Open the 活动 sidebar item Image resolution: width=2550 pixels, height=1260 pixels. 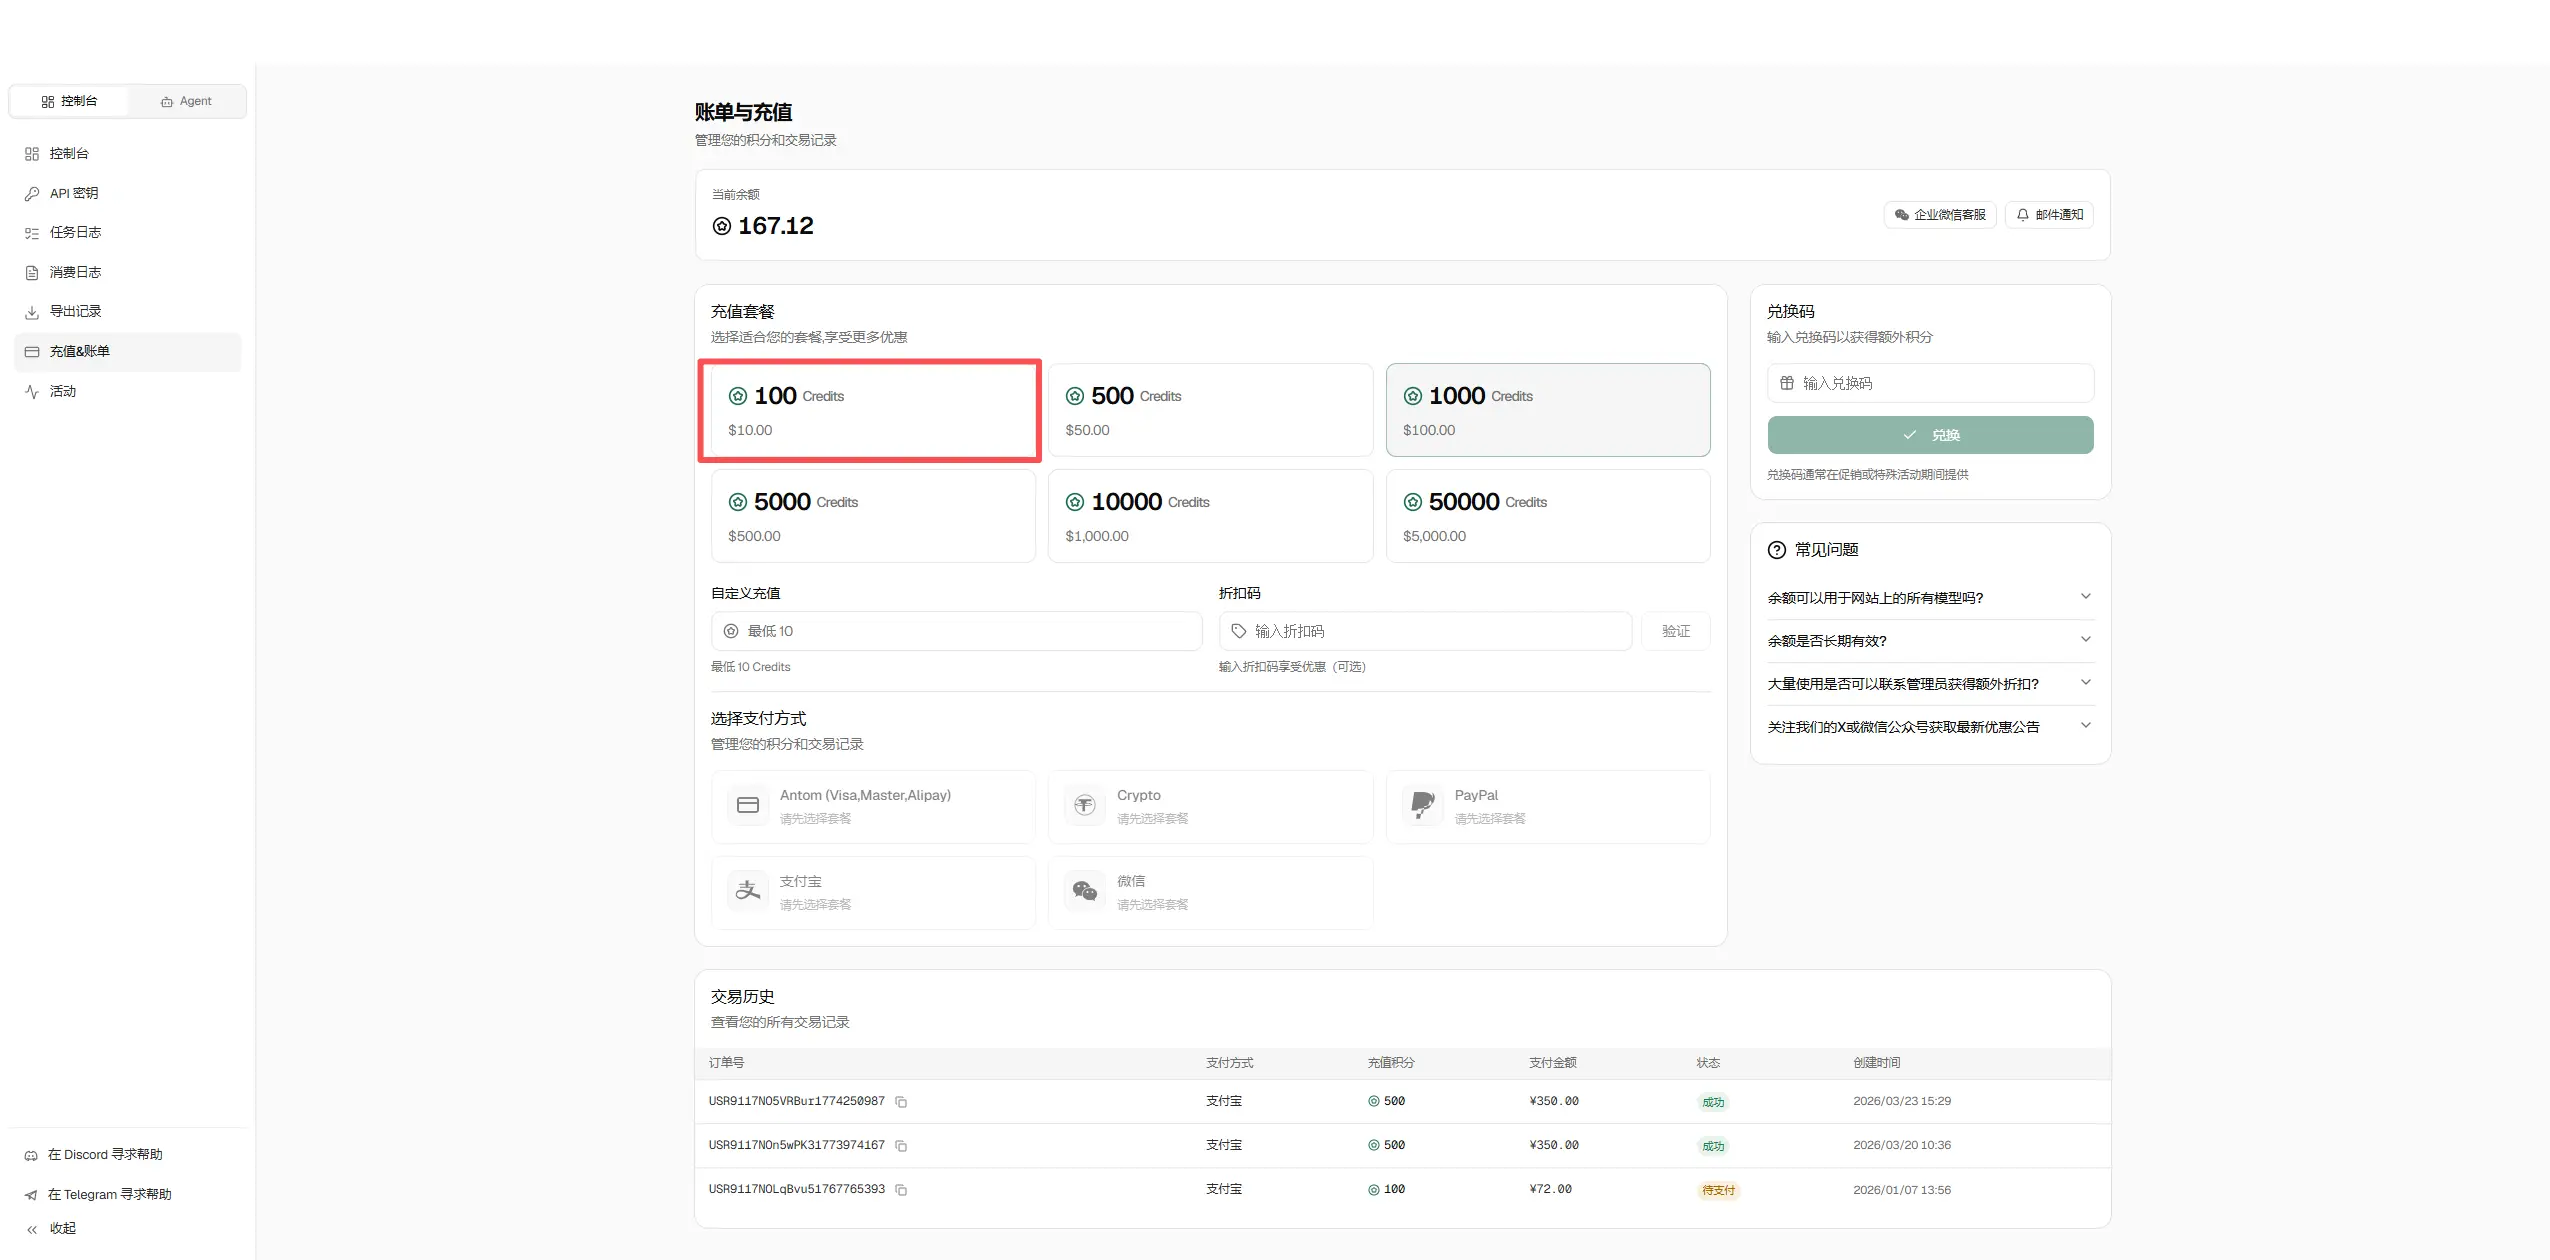coord(128,391)
